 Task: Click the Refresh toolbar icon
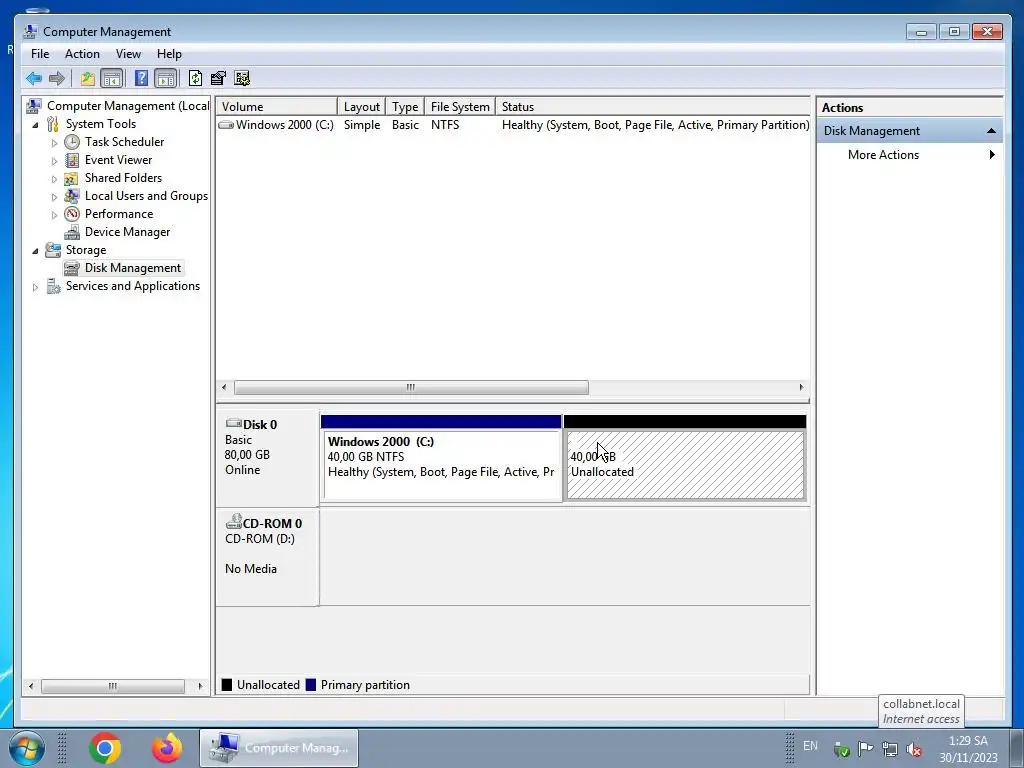(x=195, y=79)
